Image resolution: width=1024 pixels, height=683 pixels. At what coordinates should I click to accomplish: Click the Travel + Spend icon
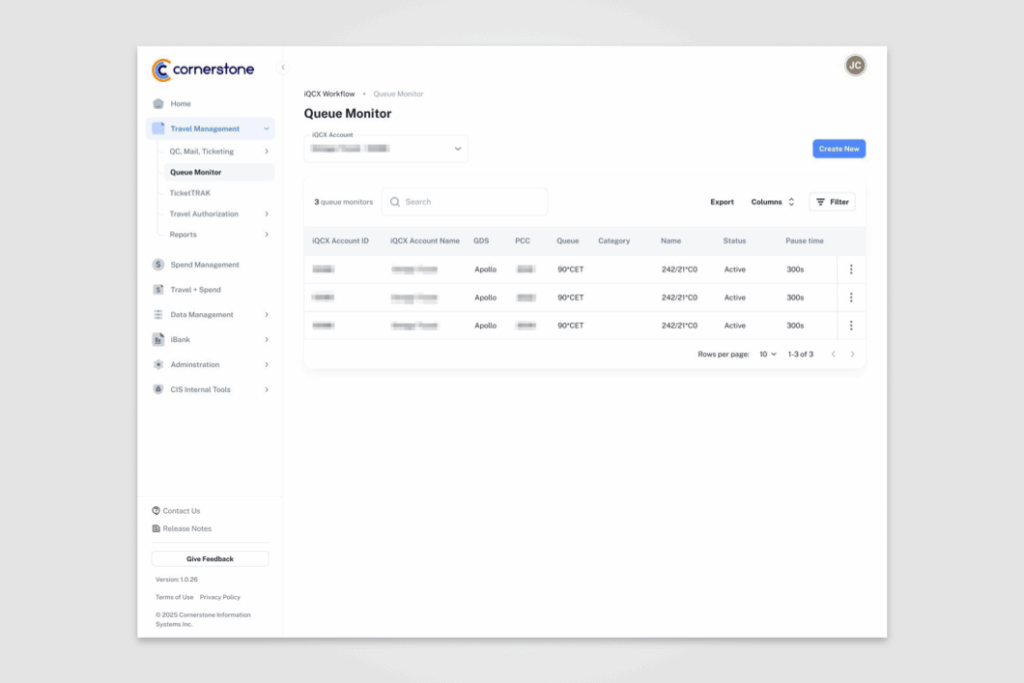tap(158, 289)
